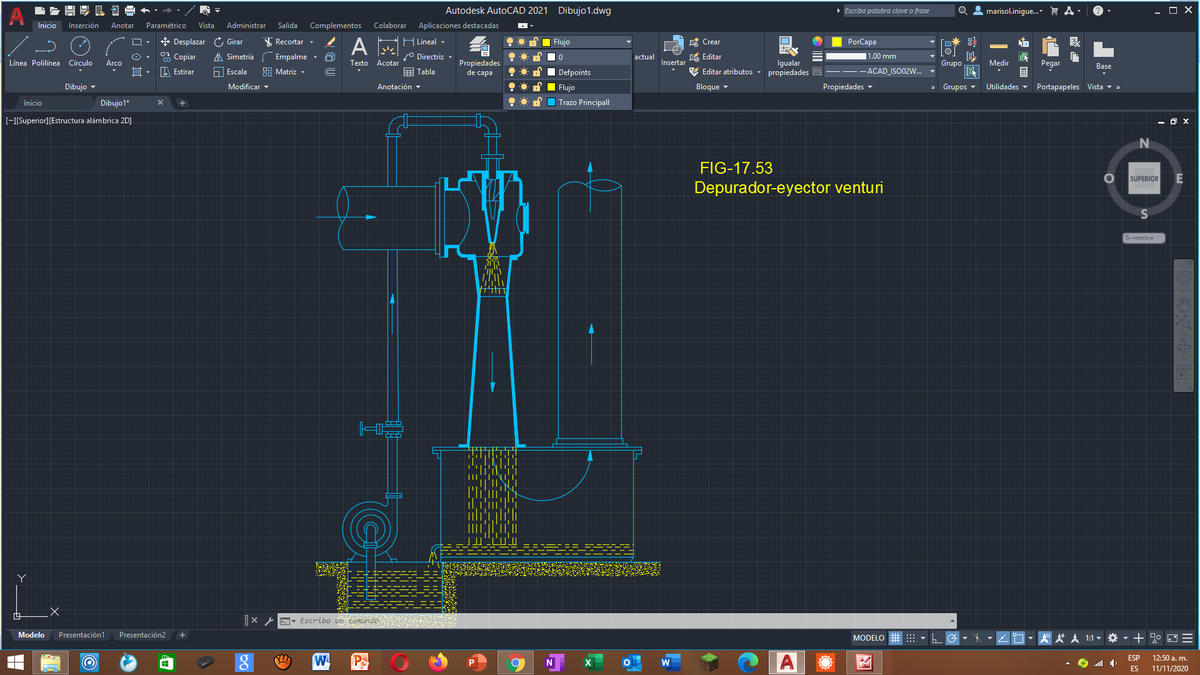Toggle lock on Defpoints layer
1200x675 pixels.
[537, 72]
